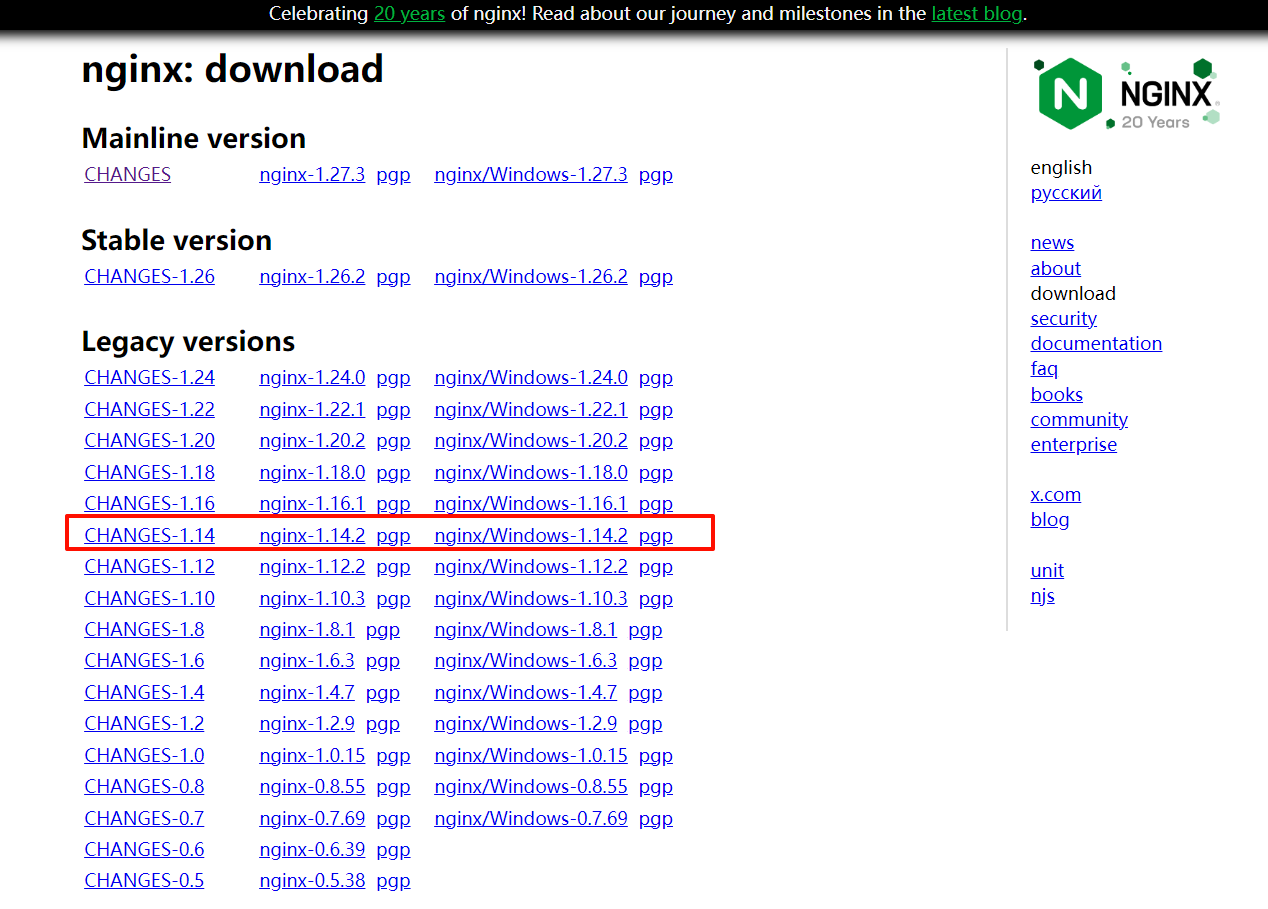Viewport: 1268px width, 909px height.
Task: Download nginx/Windows-1.12.2
Action: coord(531,566)
